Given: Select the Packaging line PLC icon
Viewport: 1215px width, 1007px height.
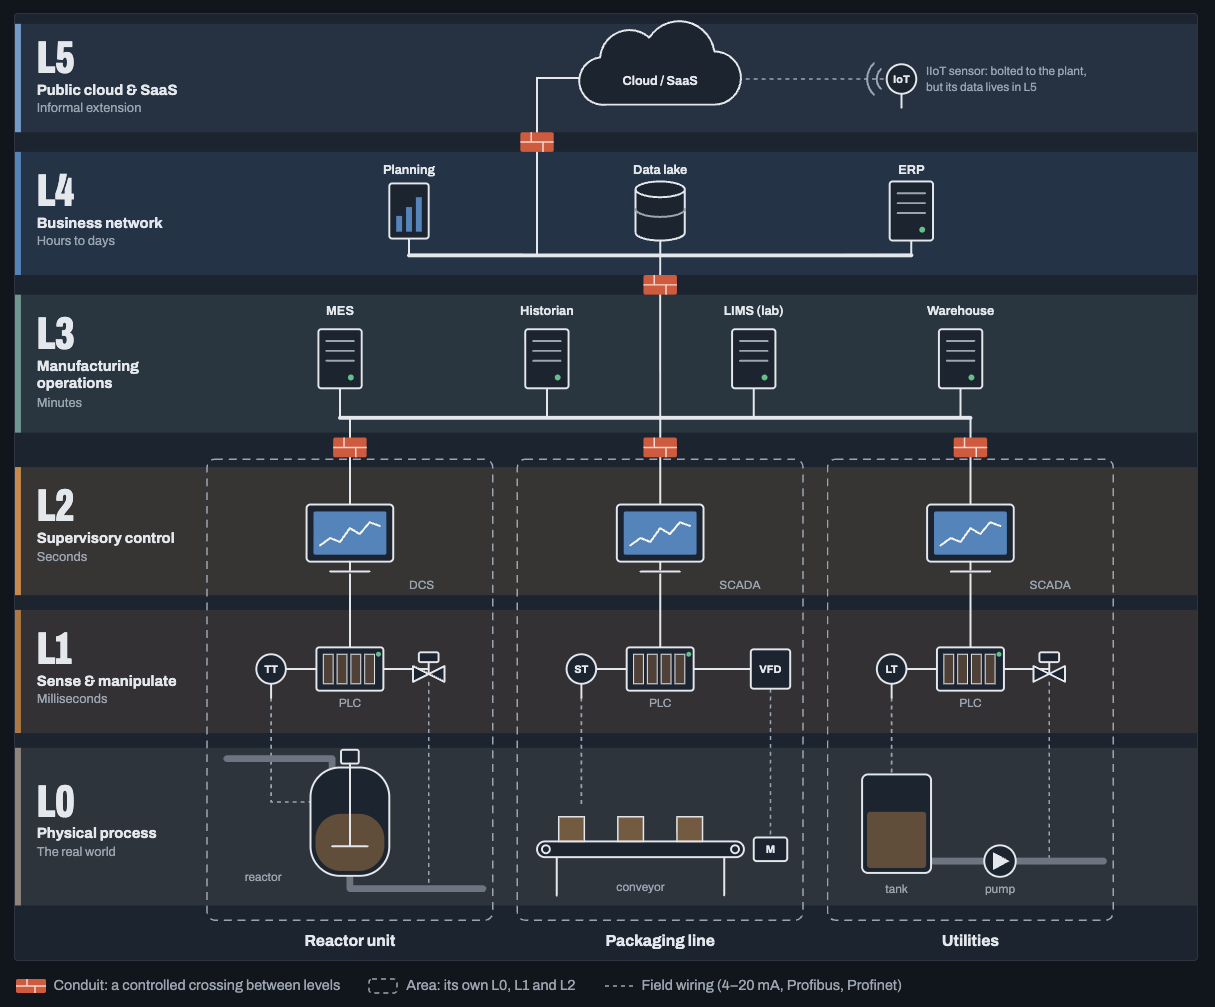Looking at the screenshot, I should 660,669.
